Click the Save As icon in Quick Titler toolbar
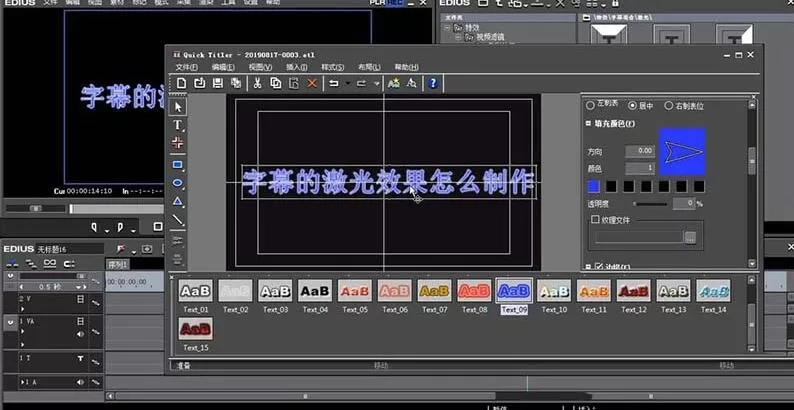Viewport: 794px width, 410px height. click(236, 84)
